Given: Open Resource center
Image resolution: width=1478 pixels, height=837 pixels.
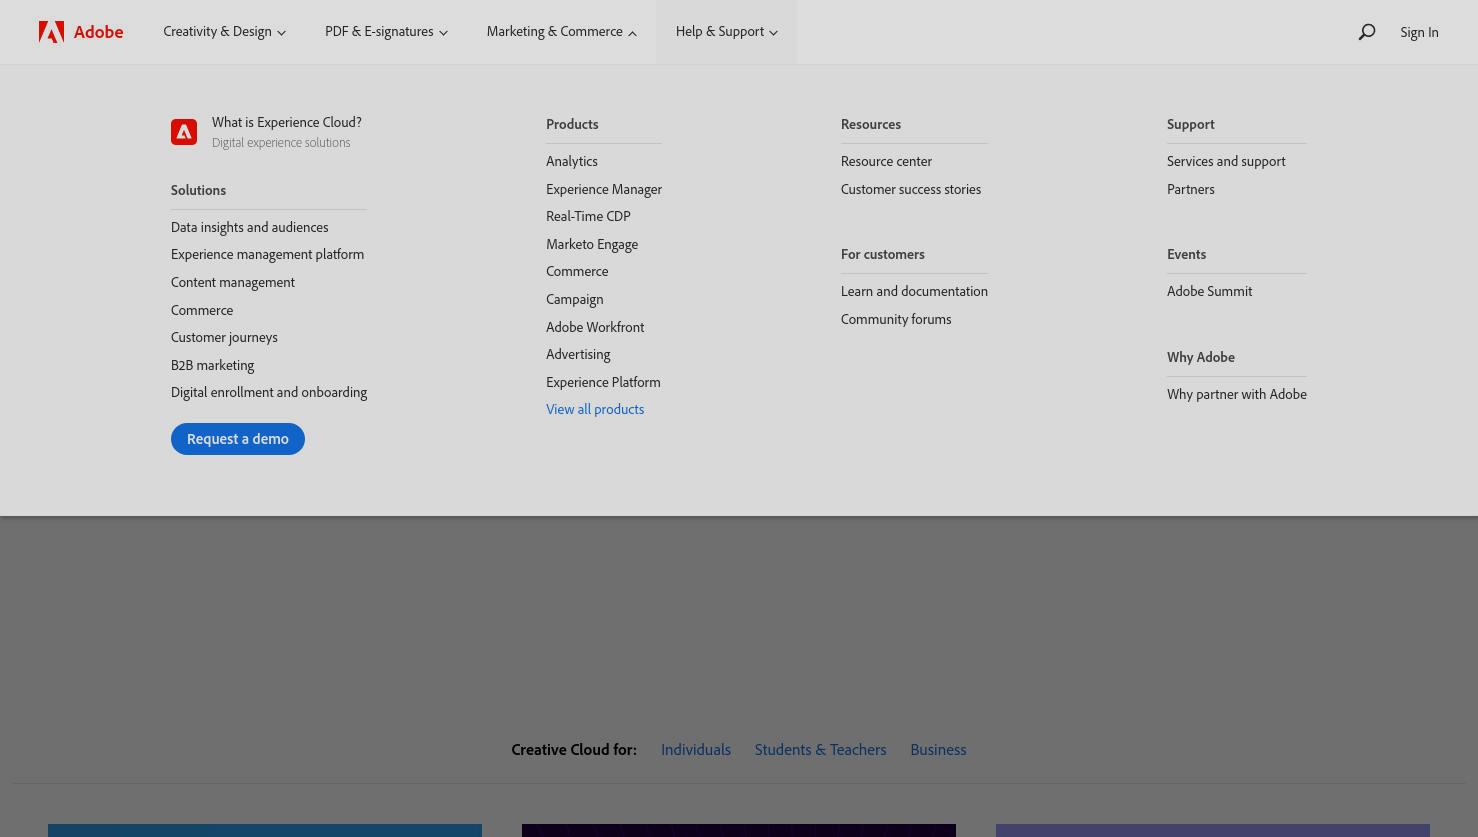Looking at the screenshot, I should (x=886, y=161).
